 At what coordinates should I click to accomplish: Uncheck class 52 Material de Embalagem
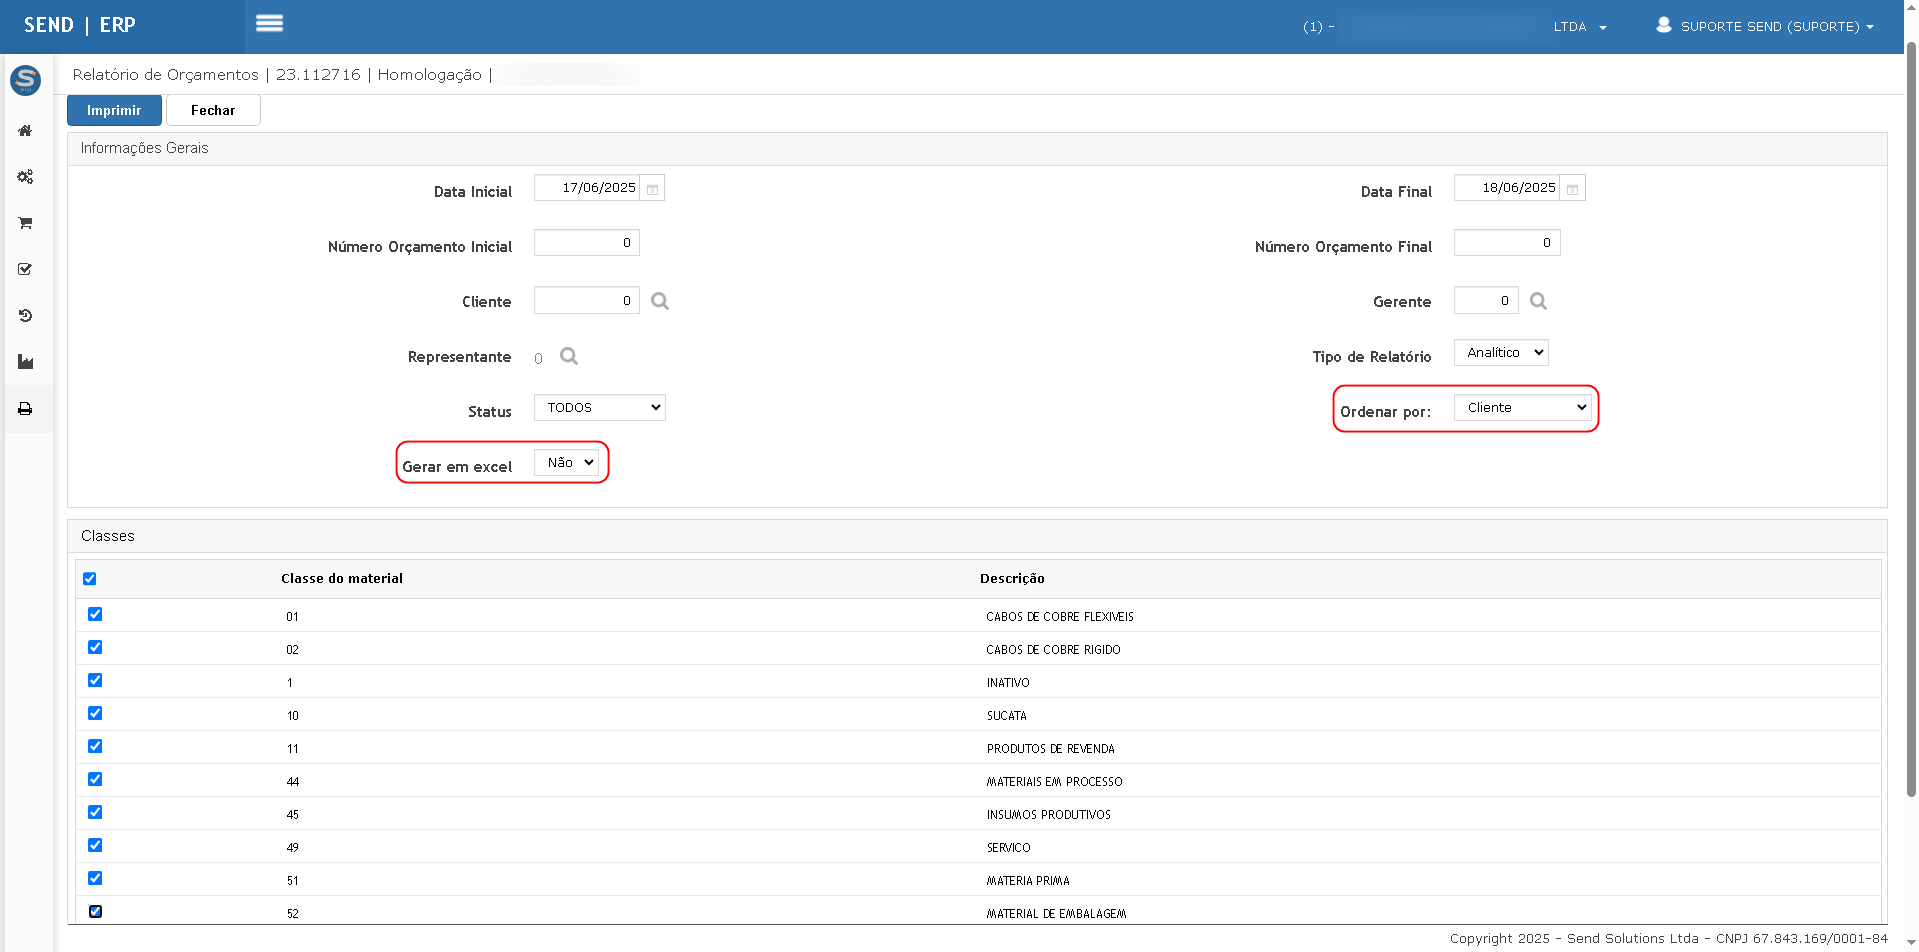click(x=95, y=911)
